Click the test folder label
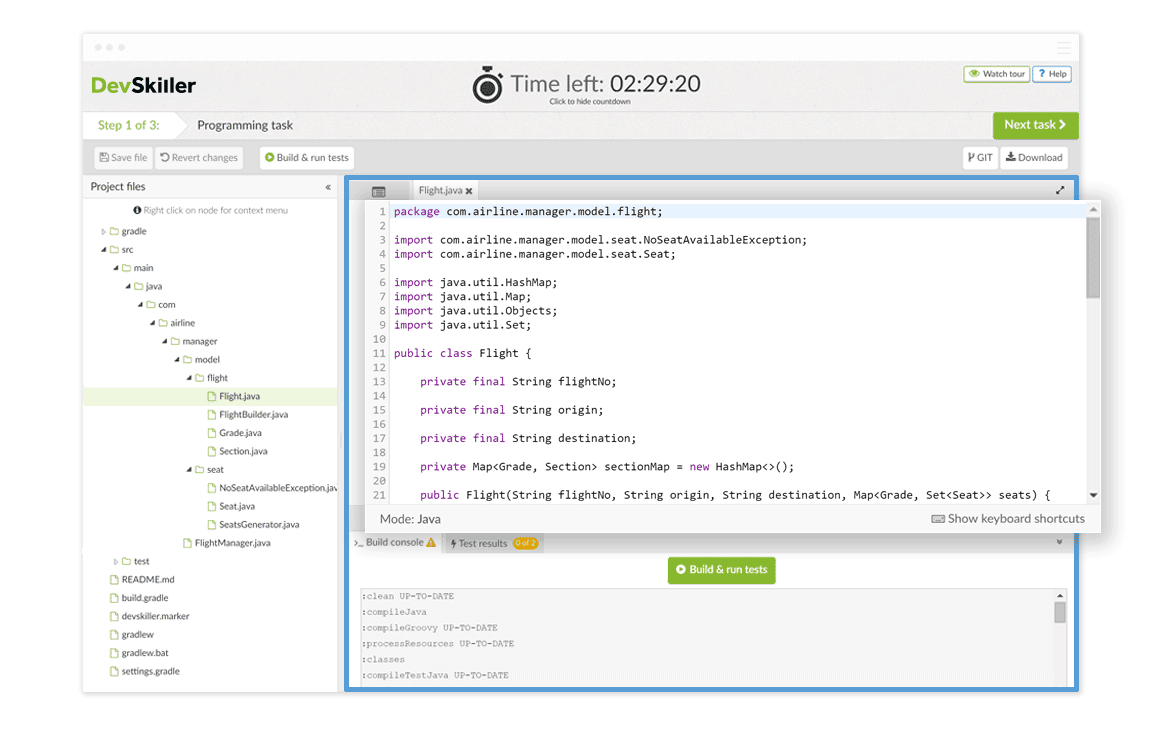Image resolution: width=1163 pixels, height=729 pixels. (x=142, y=562)
